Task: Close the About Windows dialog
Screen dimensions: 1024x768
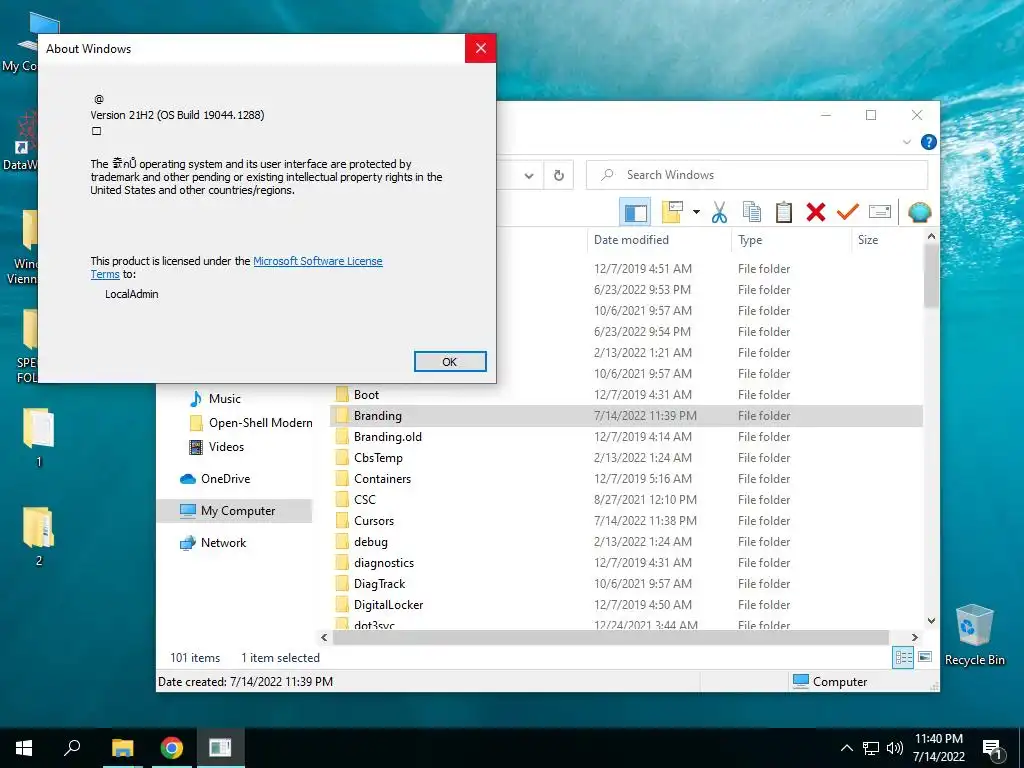Action: click(481, 48)
